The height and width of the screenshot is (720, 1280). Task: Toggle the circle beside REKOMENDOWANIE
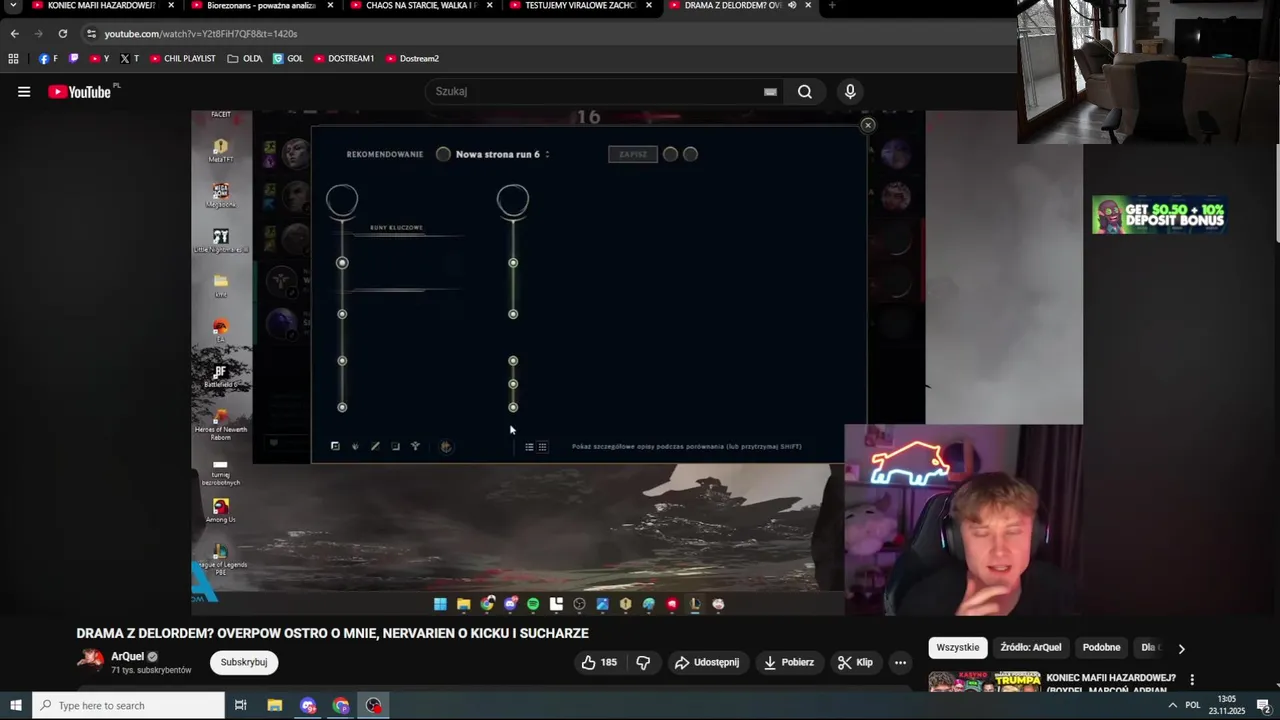[443, 154]
